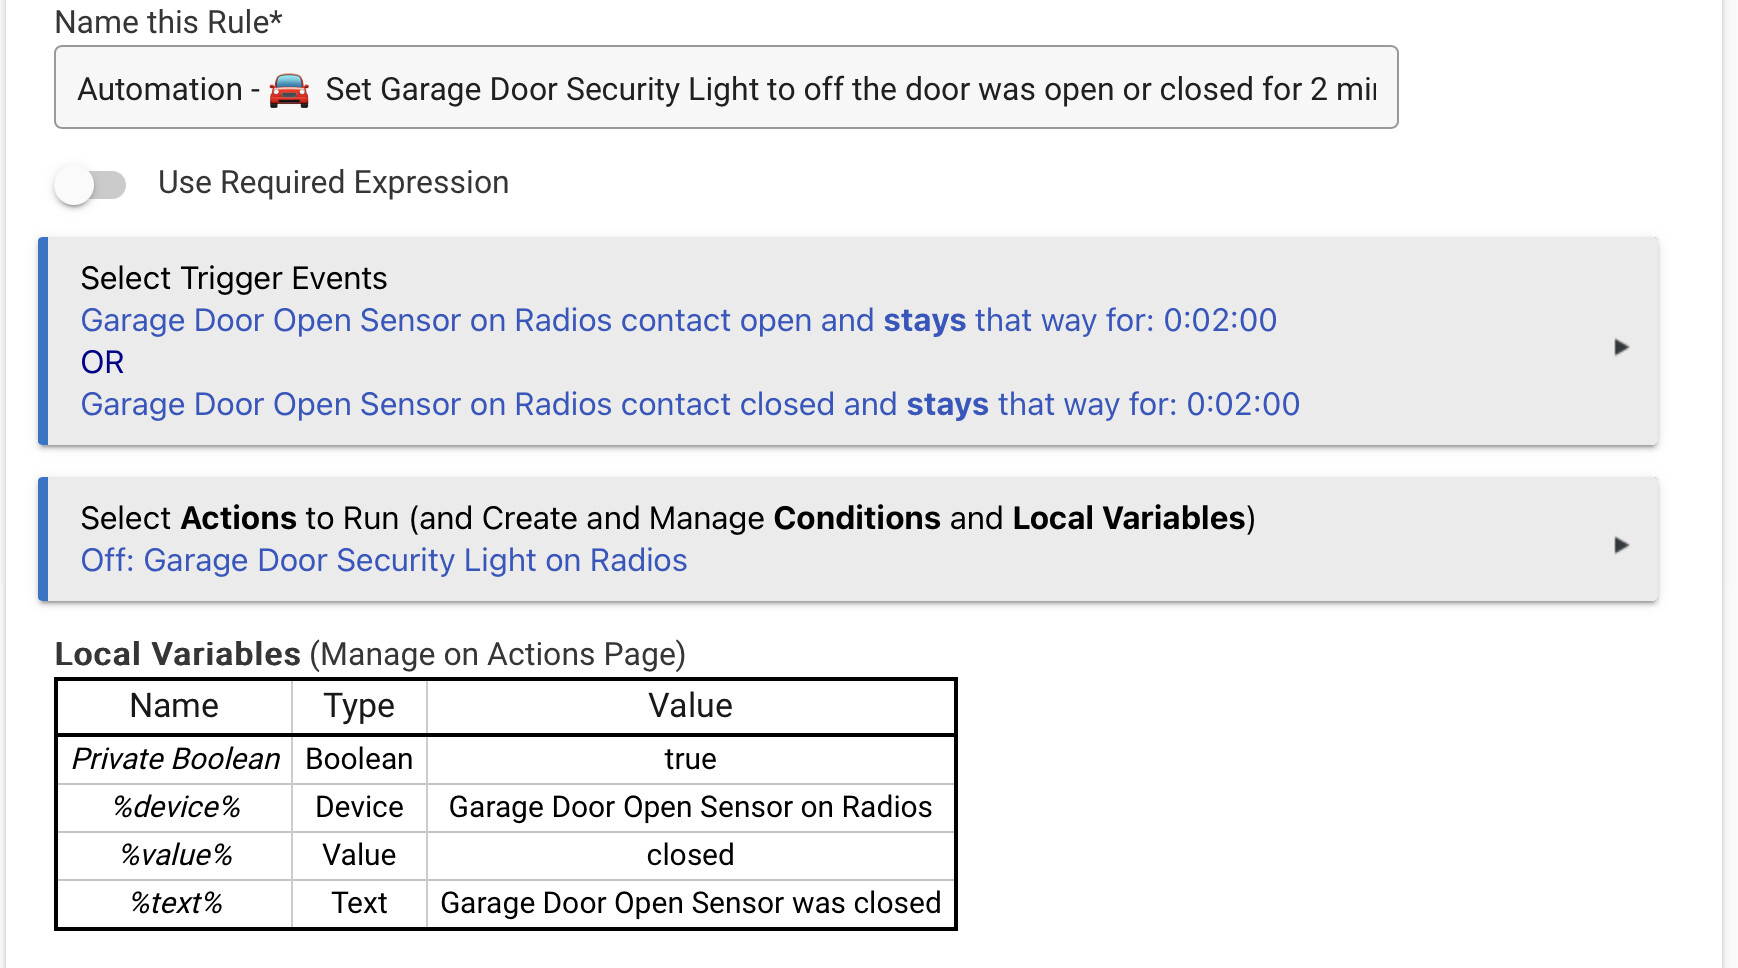
Task: Click the Private Boolean value true
Action: point(691,759)
